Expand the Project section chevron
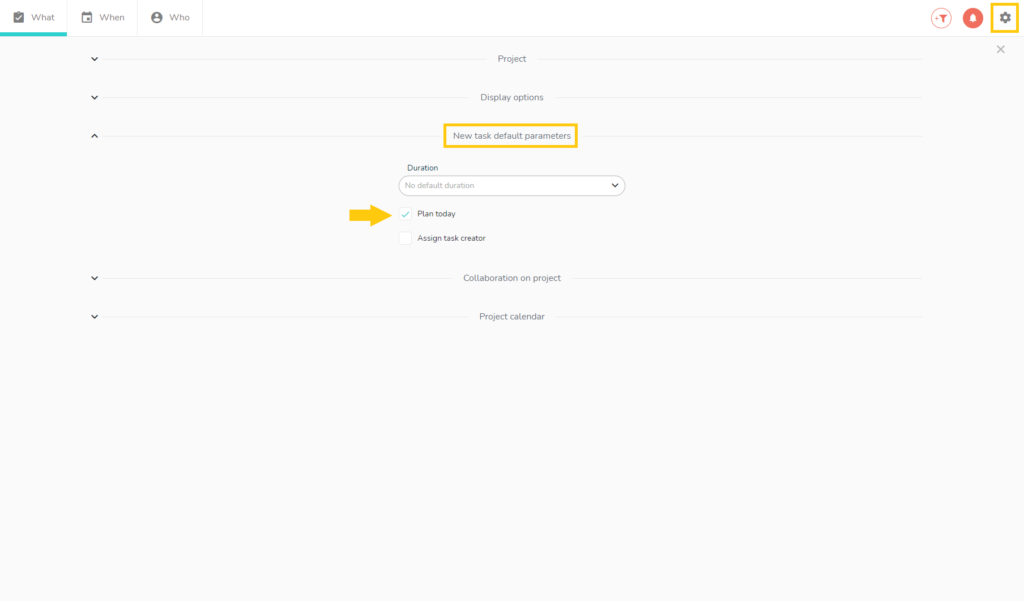The height and width of the screenshot is (601, 1024). (x=94, y=59)
